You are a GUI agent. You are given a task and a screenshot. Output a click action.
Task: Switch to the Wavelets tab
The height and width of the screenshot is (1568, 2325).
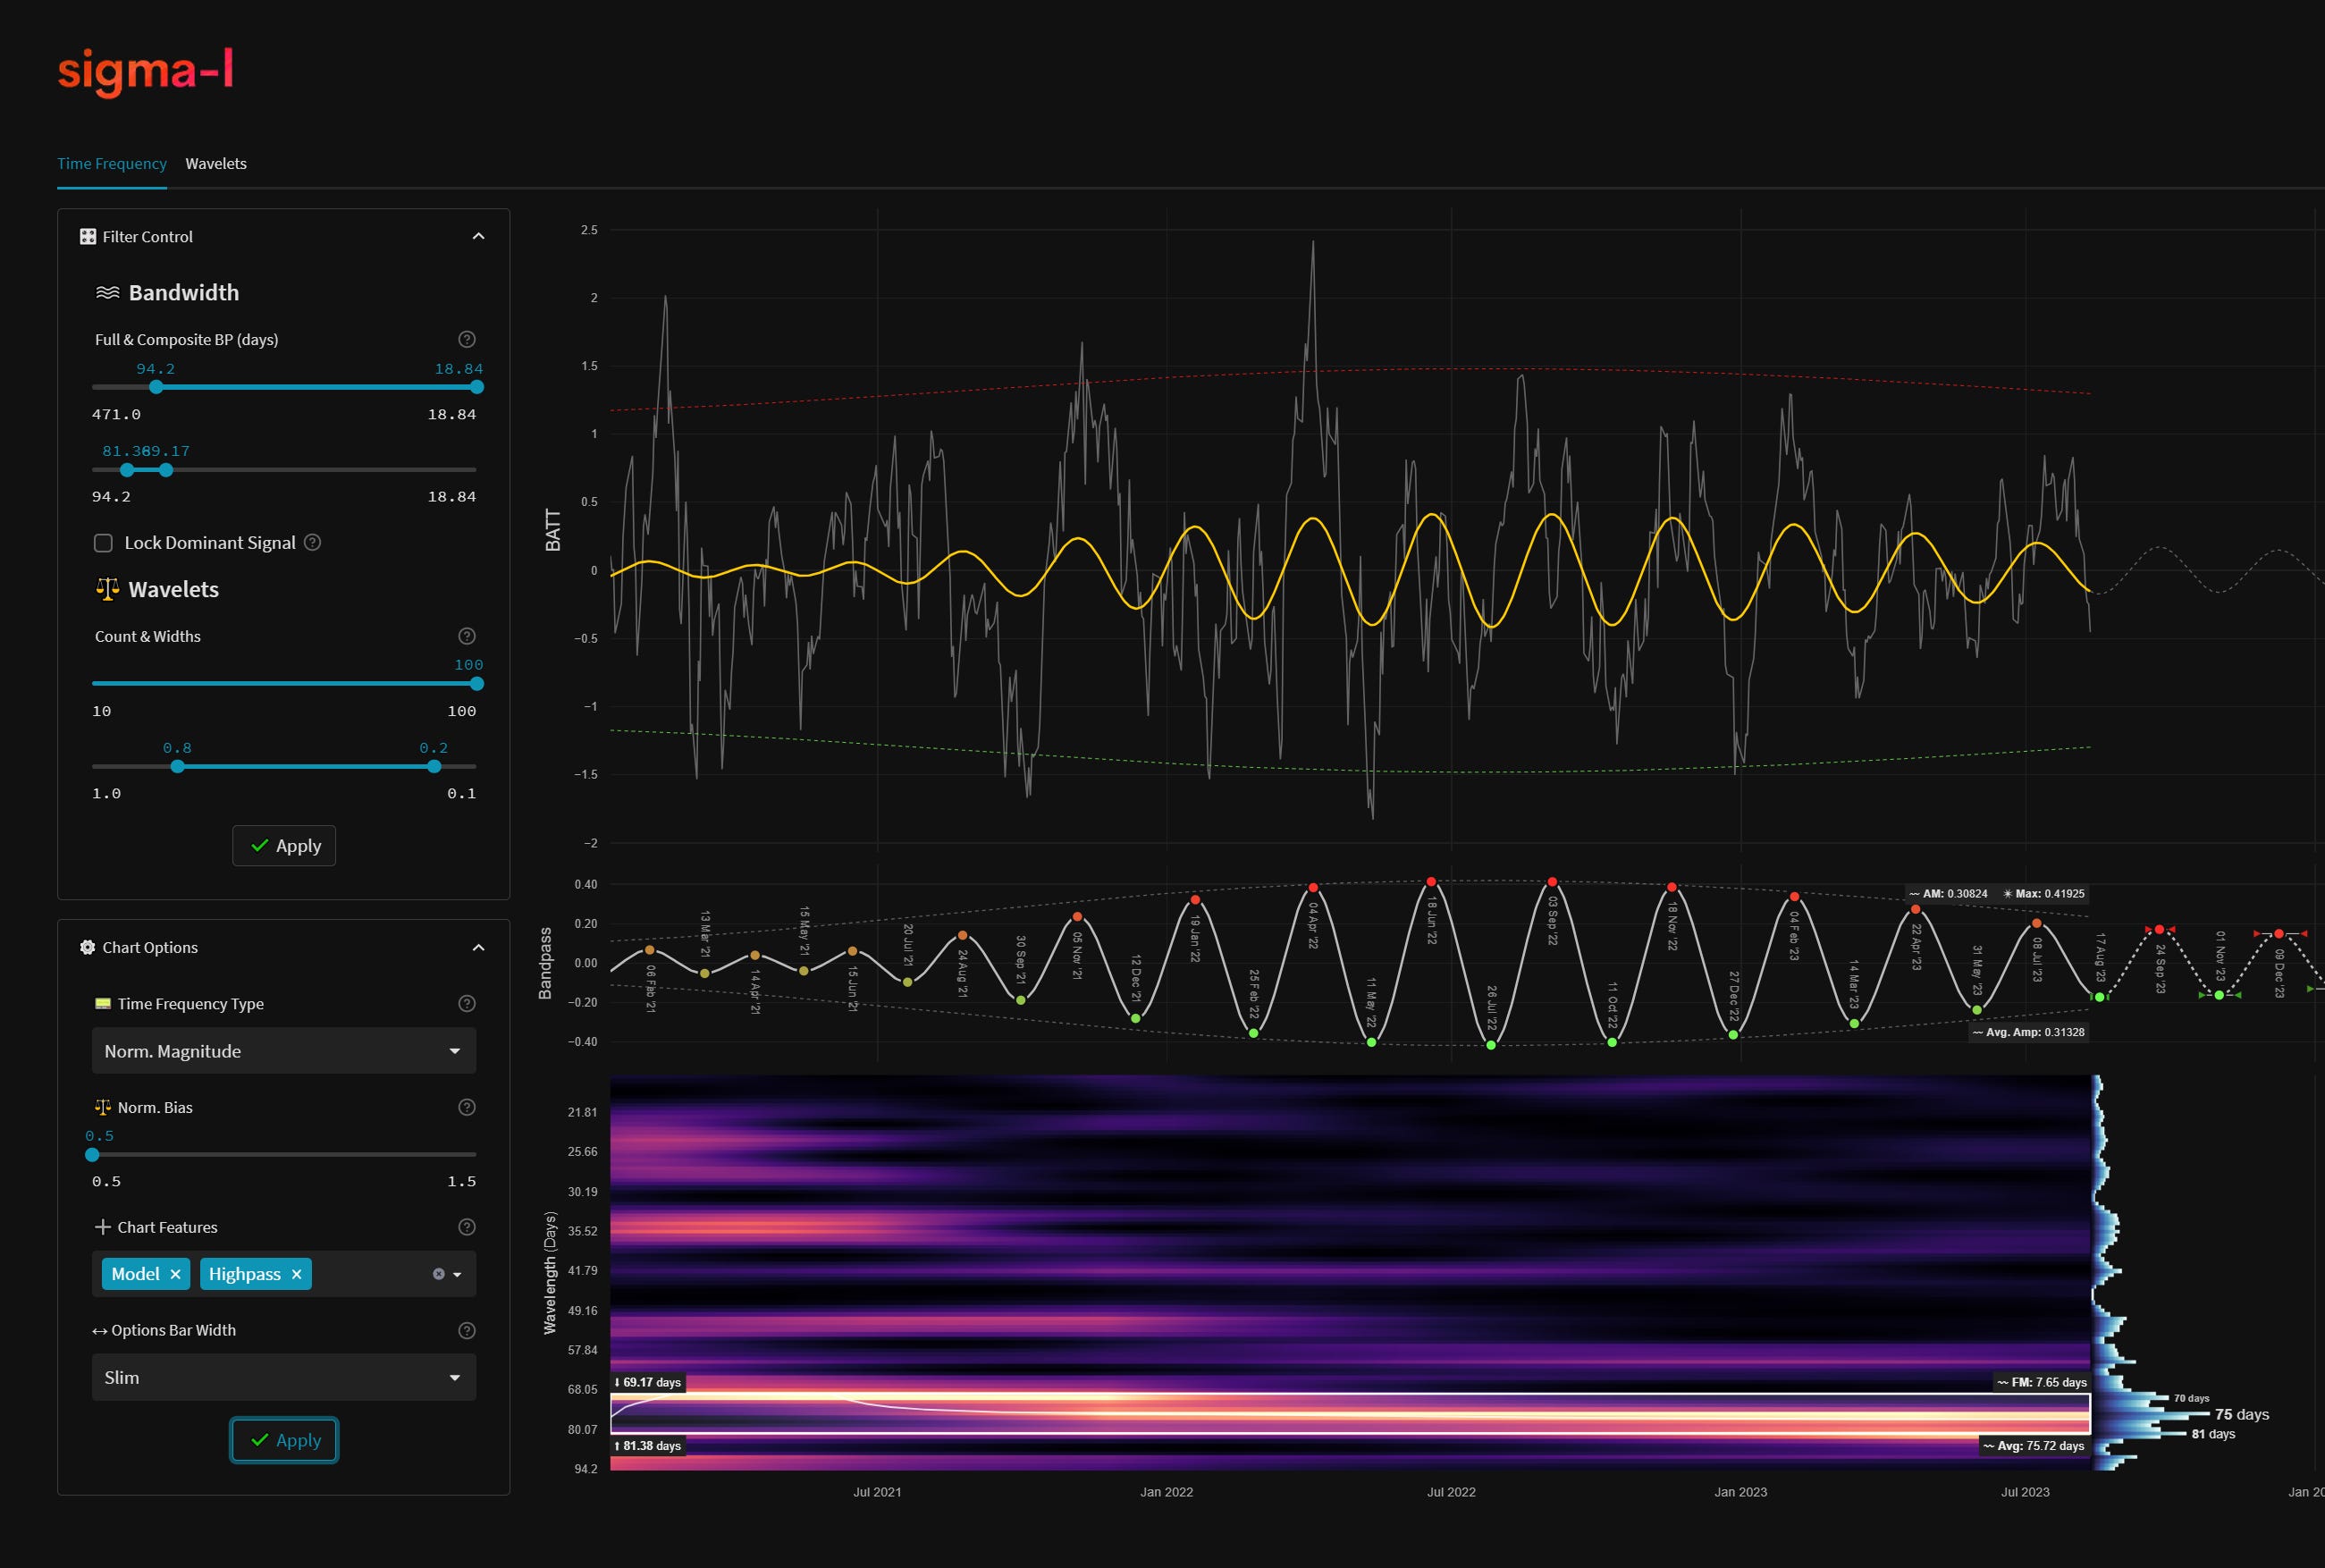(x=216, y=163)
